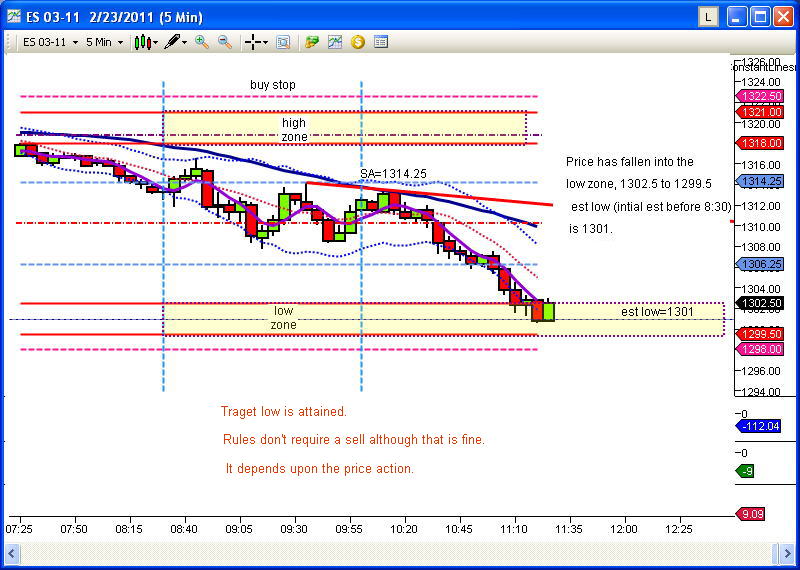Click the gold dollar strategies icon
Viewport: 800px width, 570px height.
(x=358, y=42)
